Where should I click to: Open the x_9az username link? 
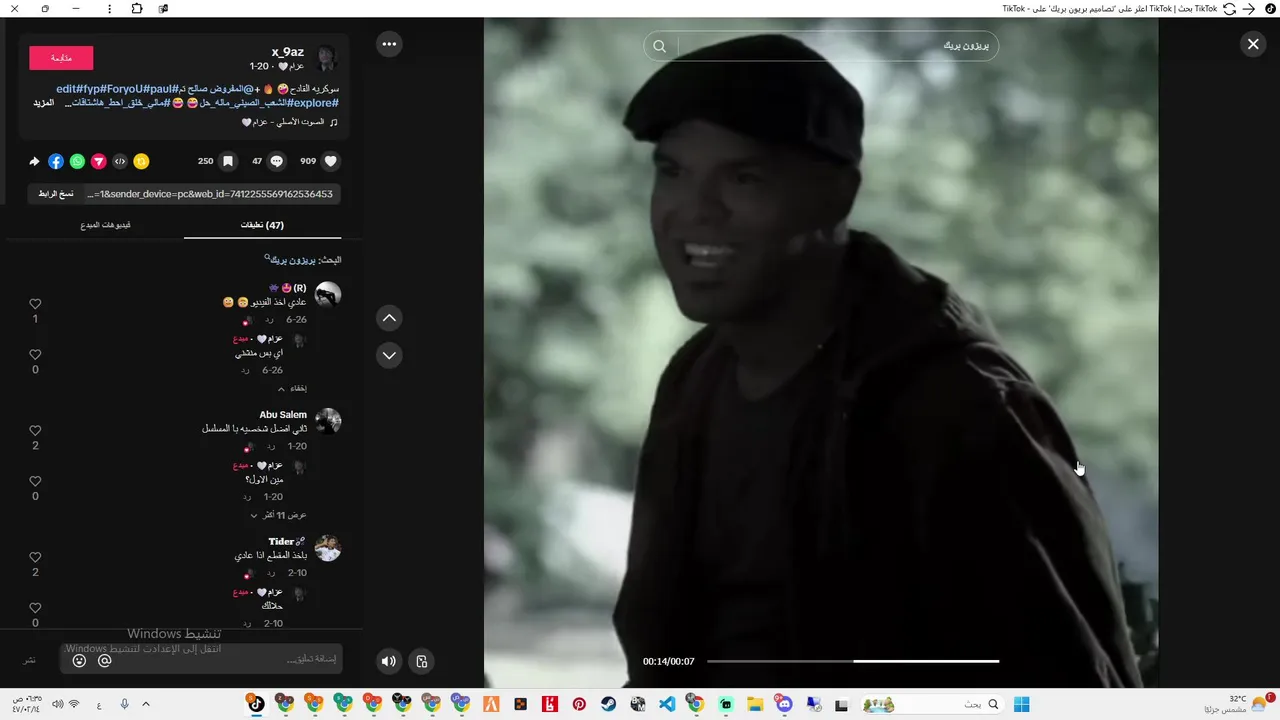287,52
